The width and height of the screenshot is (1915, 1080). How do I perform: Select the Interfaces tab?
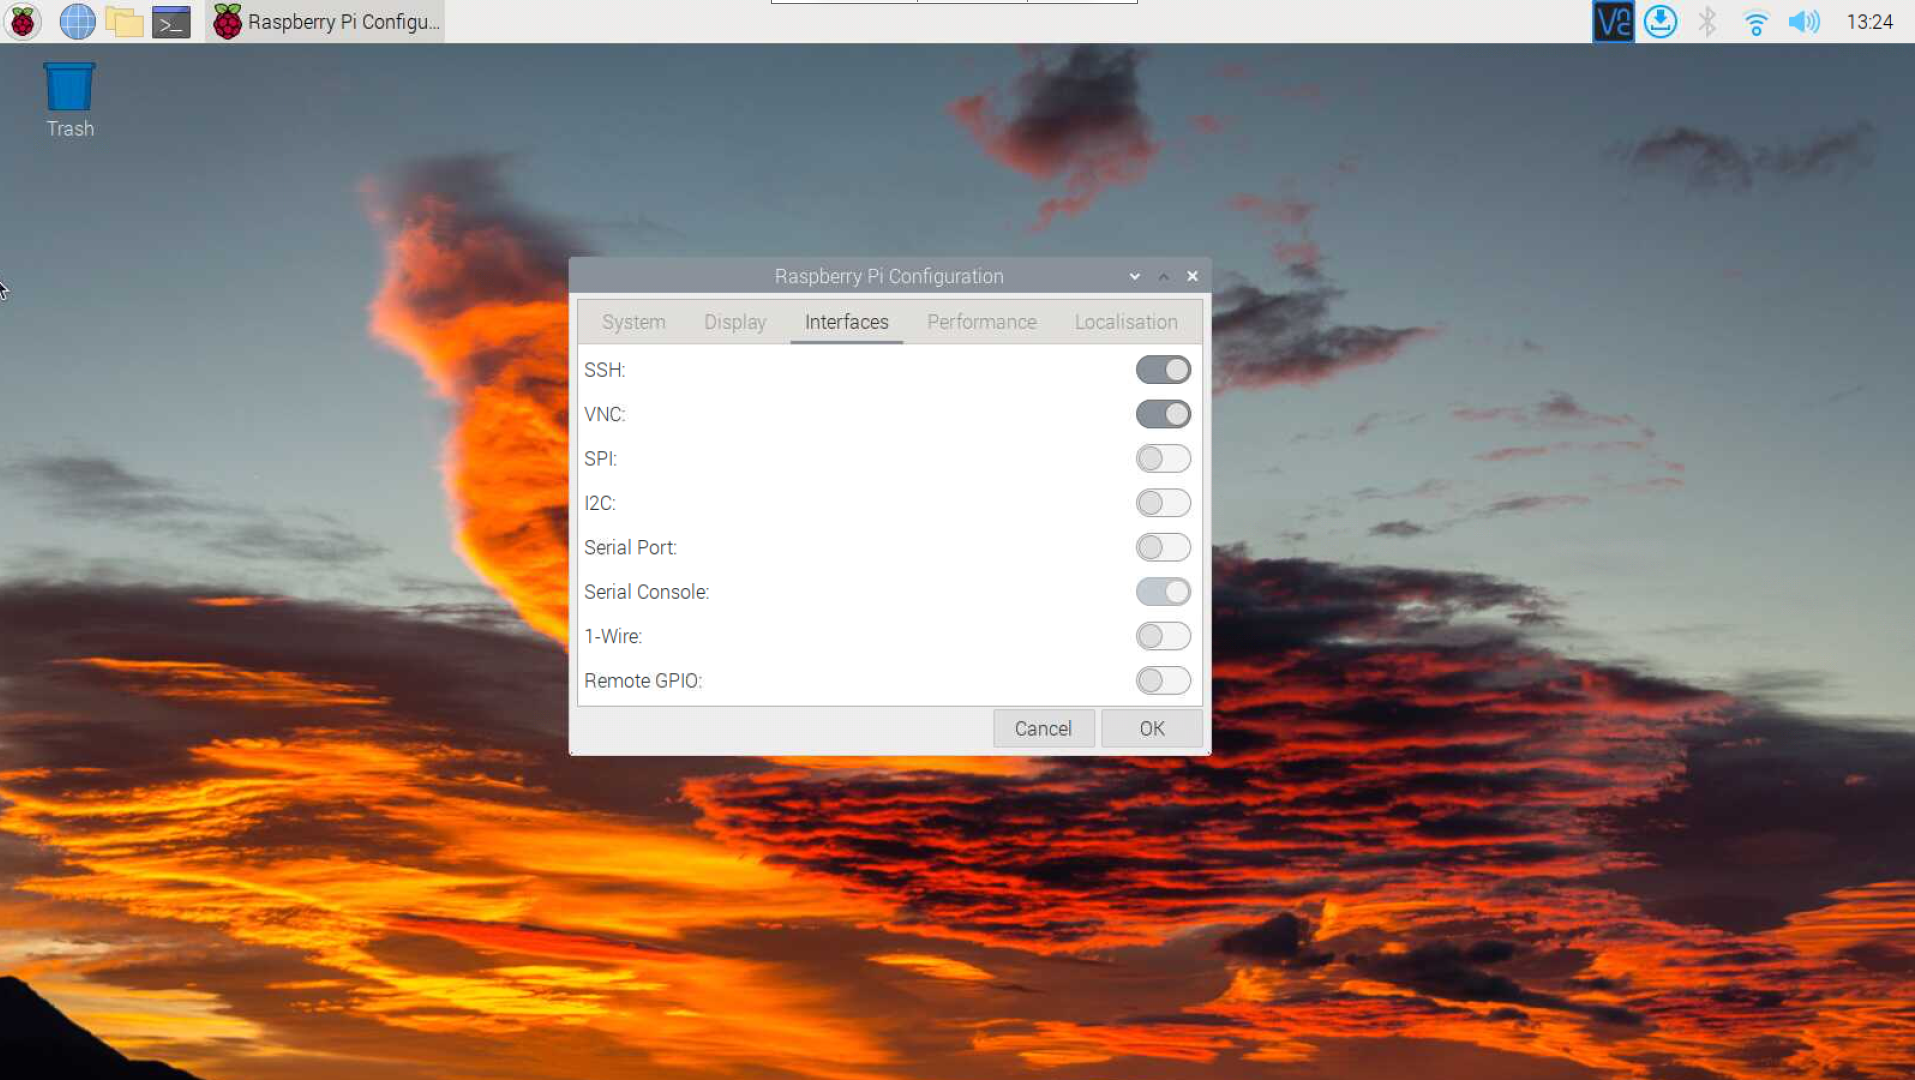[x=846, y=322]
